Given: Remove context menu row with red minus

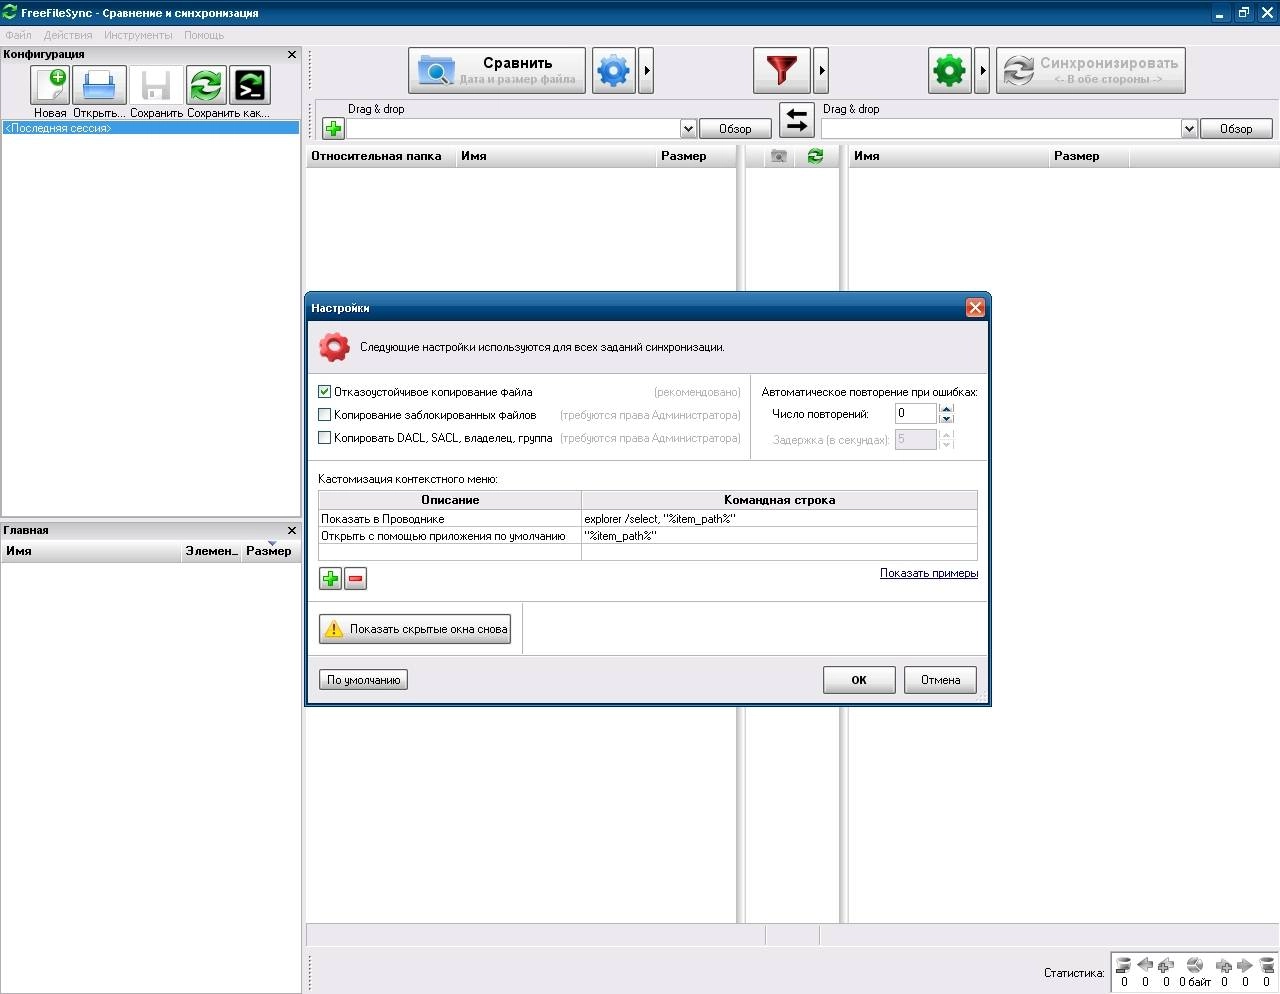Looking at the screenshot, I should [355, 578].
